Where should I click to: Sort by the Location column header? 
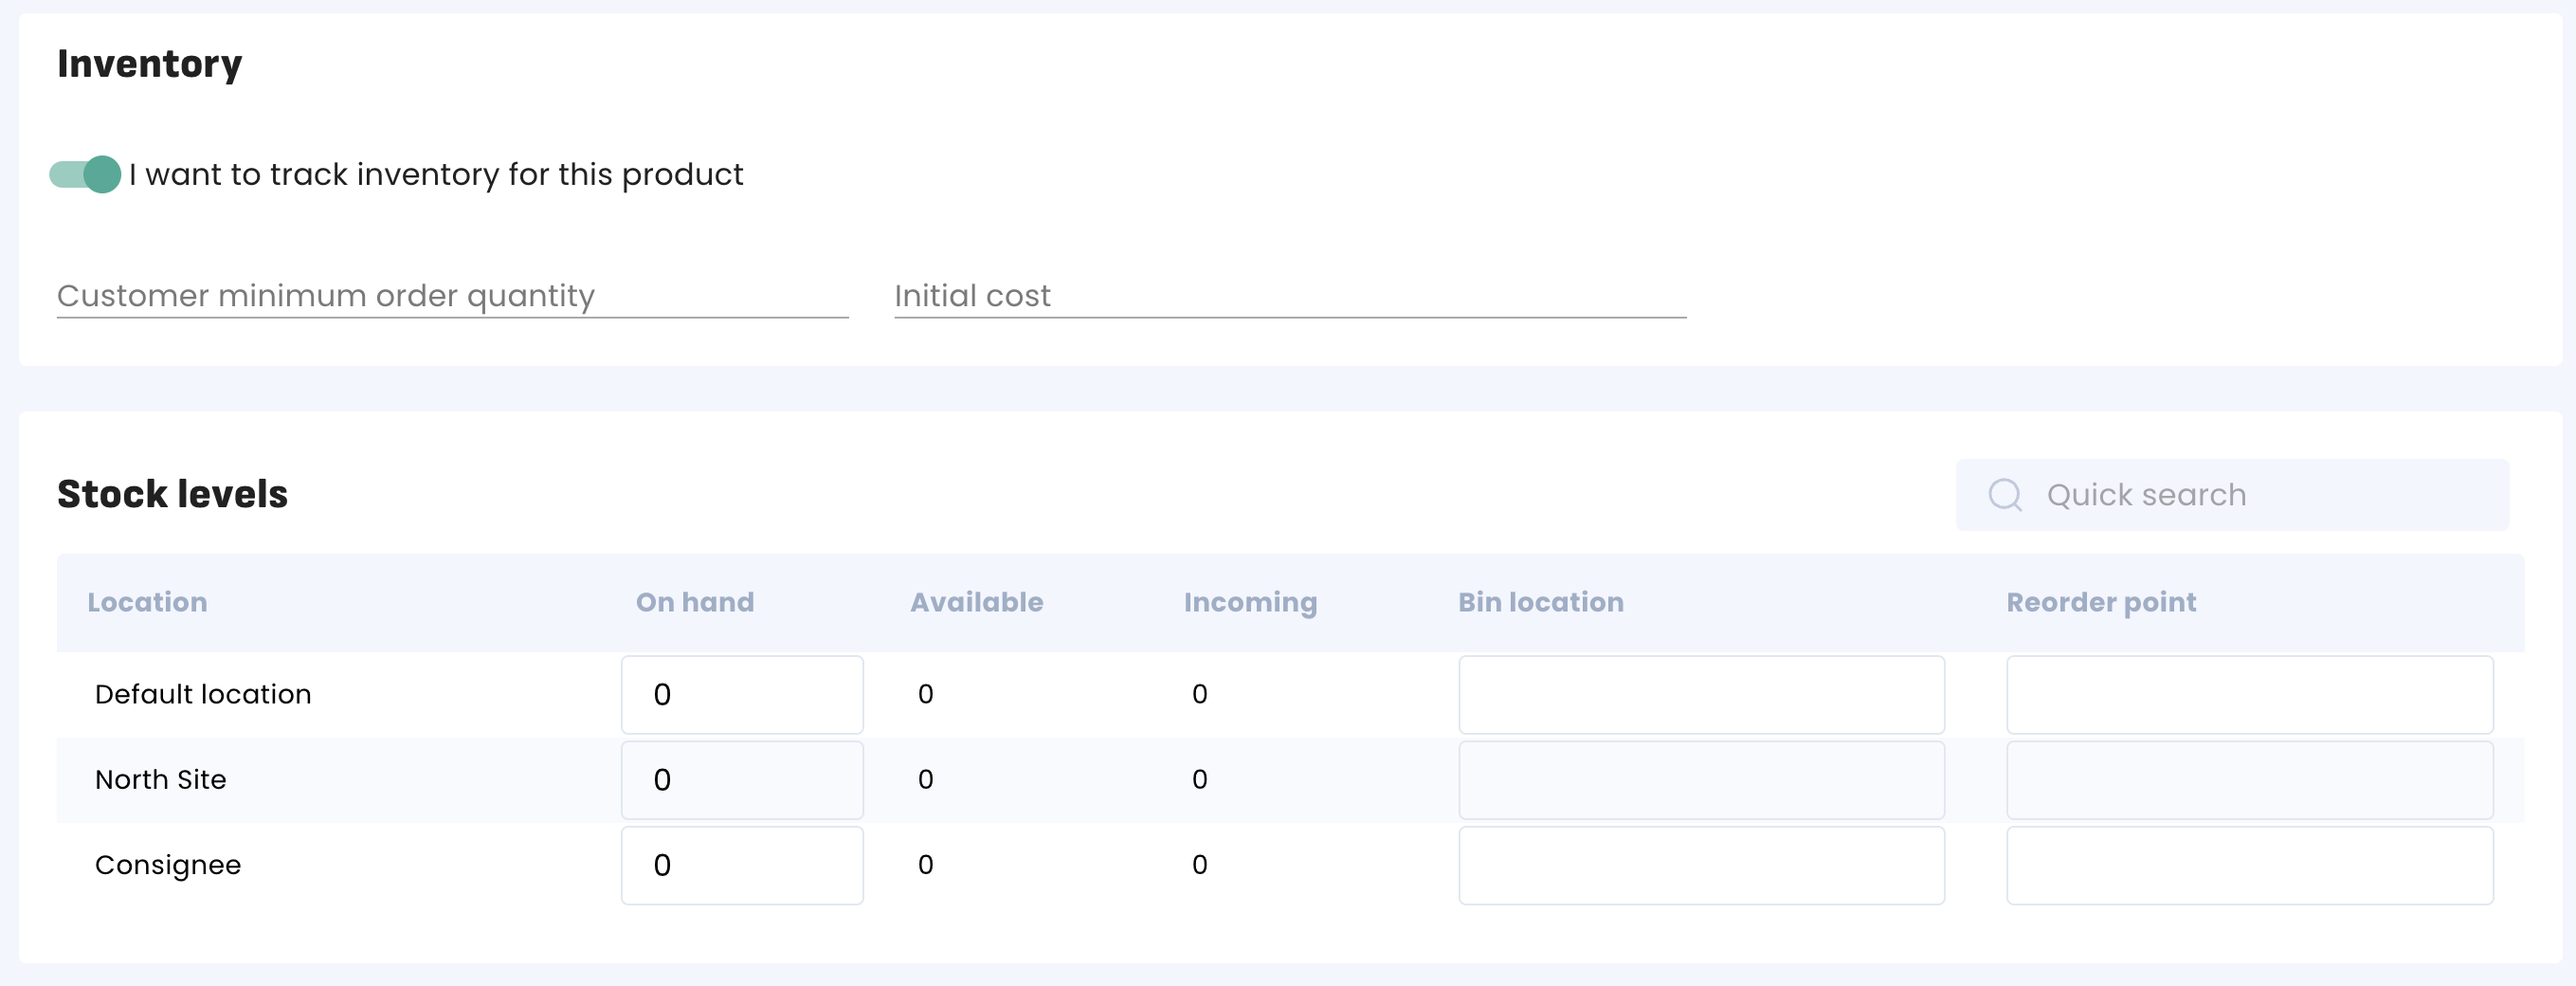click(147, 602)
